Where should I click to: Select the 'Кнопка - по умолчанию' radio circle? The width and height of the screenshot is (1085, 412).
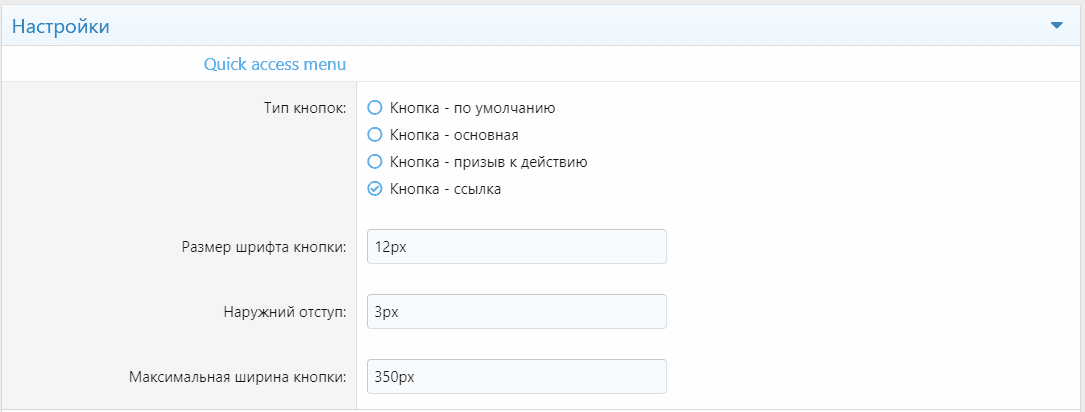tap(375, 107)
